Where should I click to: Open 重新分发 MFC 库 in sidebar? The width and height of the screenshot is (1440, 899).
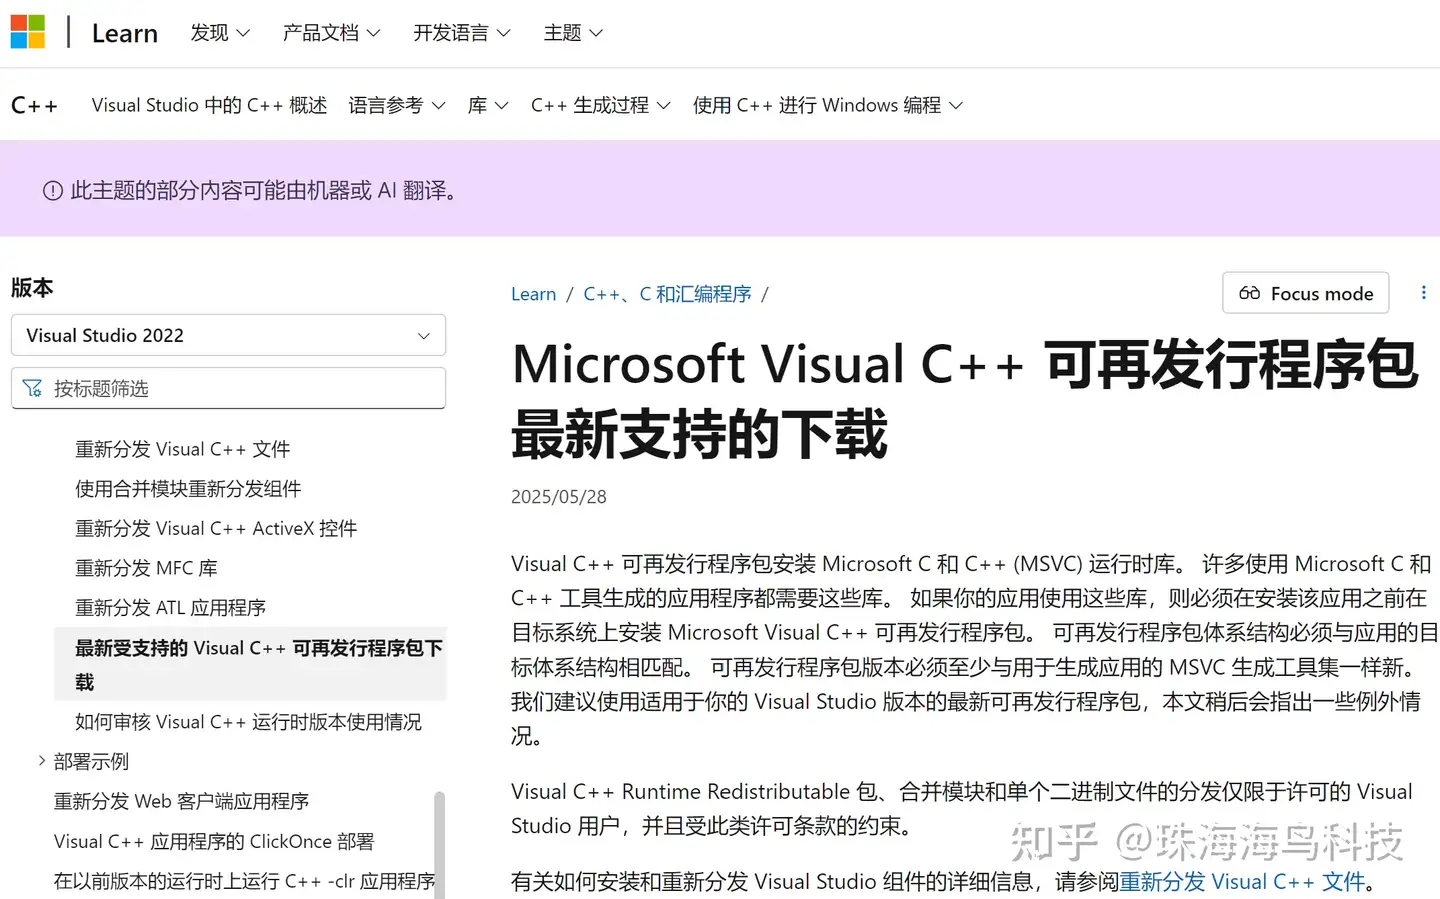pos(146,568)
